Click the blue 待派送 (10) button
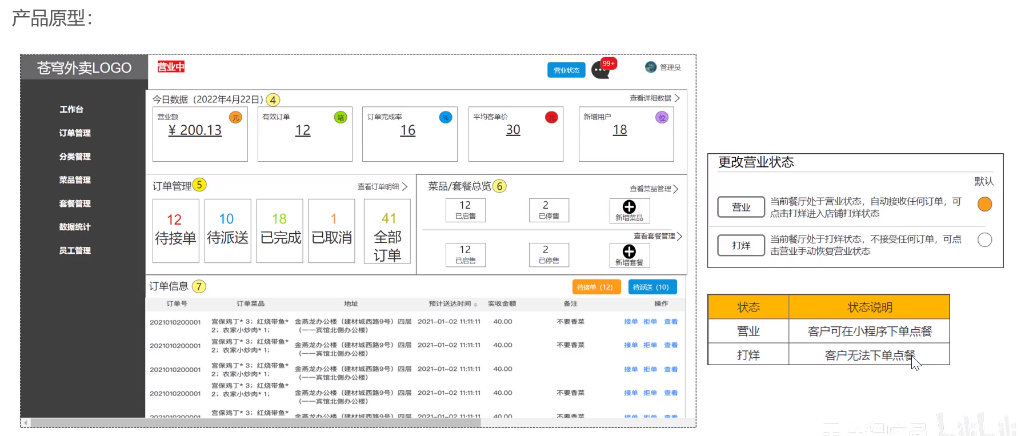This screenshot has height=436, width=1018. 652,287
